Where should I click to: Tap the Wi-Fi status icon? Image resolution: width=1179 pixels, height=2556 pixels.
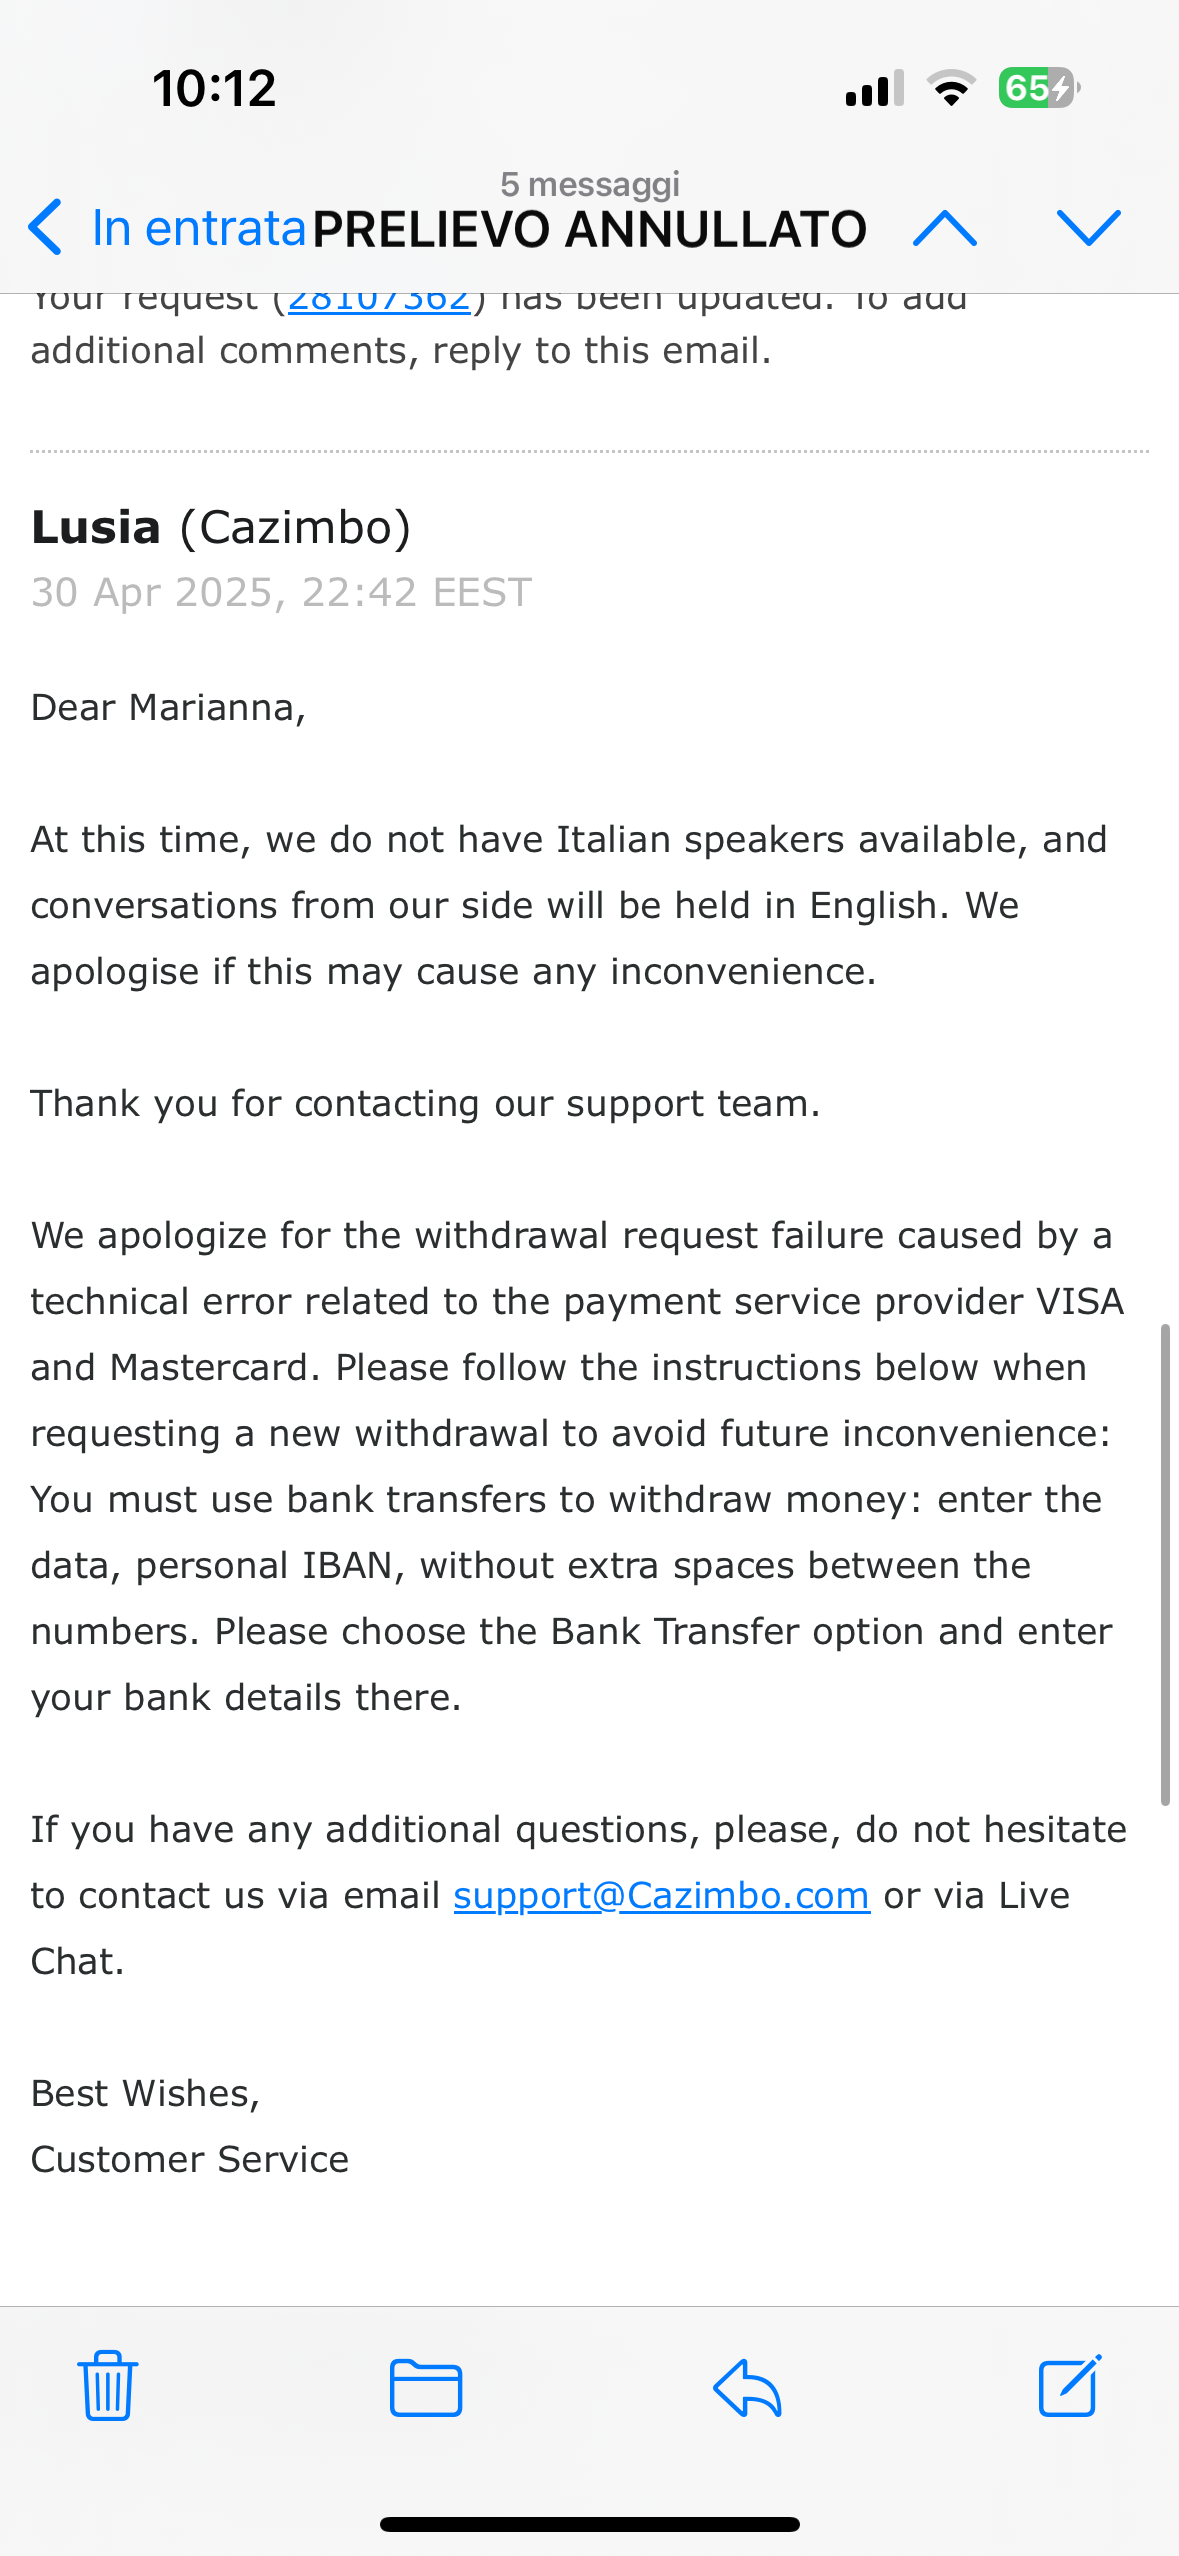(951, 89)
